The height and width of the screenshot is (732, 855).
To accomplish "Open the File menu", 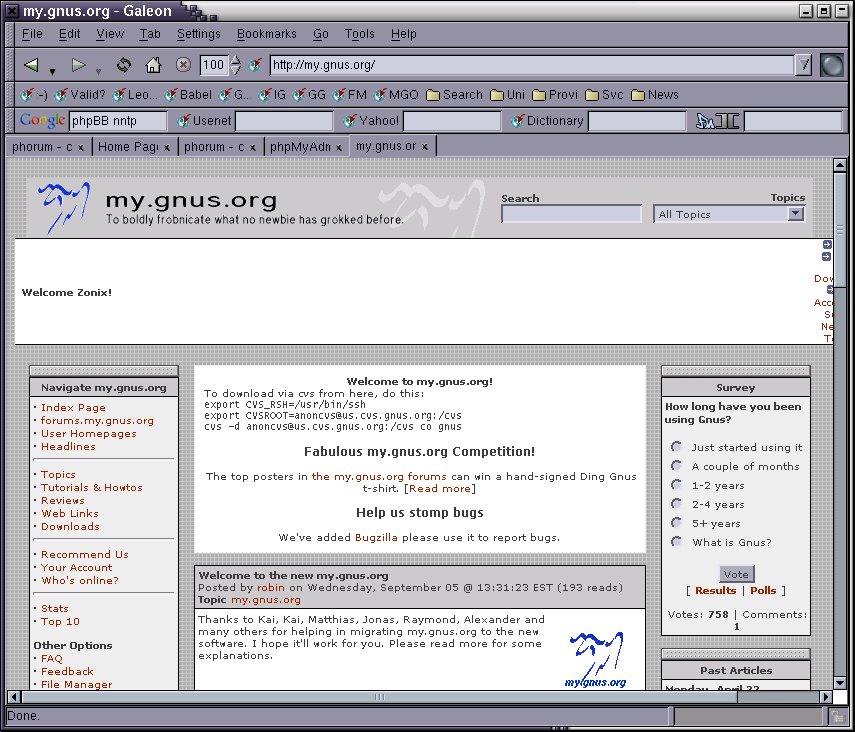I will point(32,34).
